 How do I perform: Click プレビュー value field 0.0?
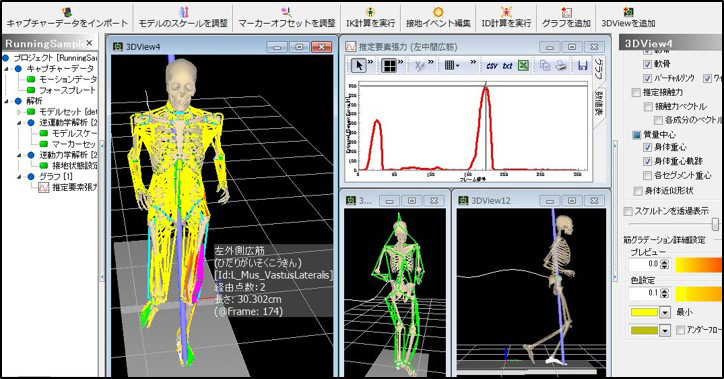(x=645, y=264)
